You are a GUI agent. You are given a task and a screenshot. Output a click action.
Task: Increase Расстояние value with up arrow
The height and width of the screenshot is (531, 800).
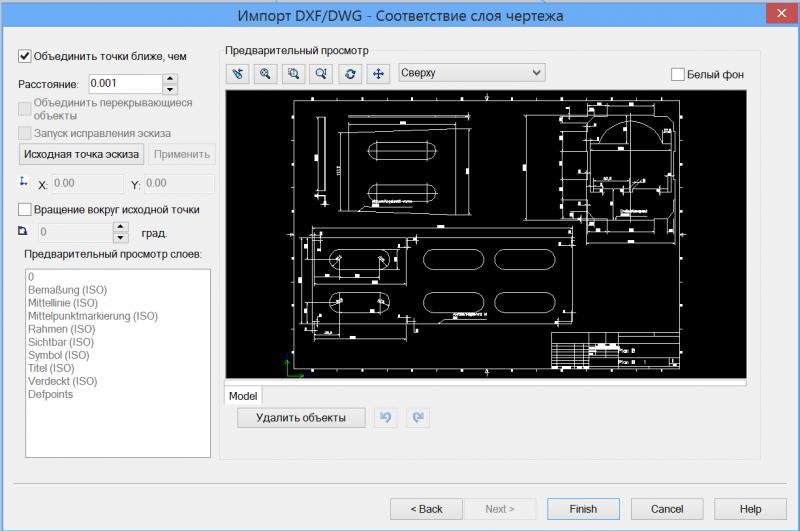coord(170,79)
